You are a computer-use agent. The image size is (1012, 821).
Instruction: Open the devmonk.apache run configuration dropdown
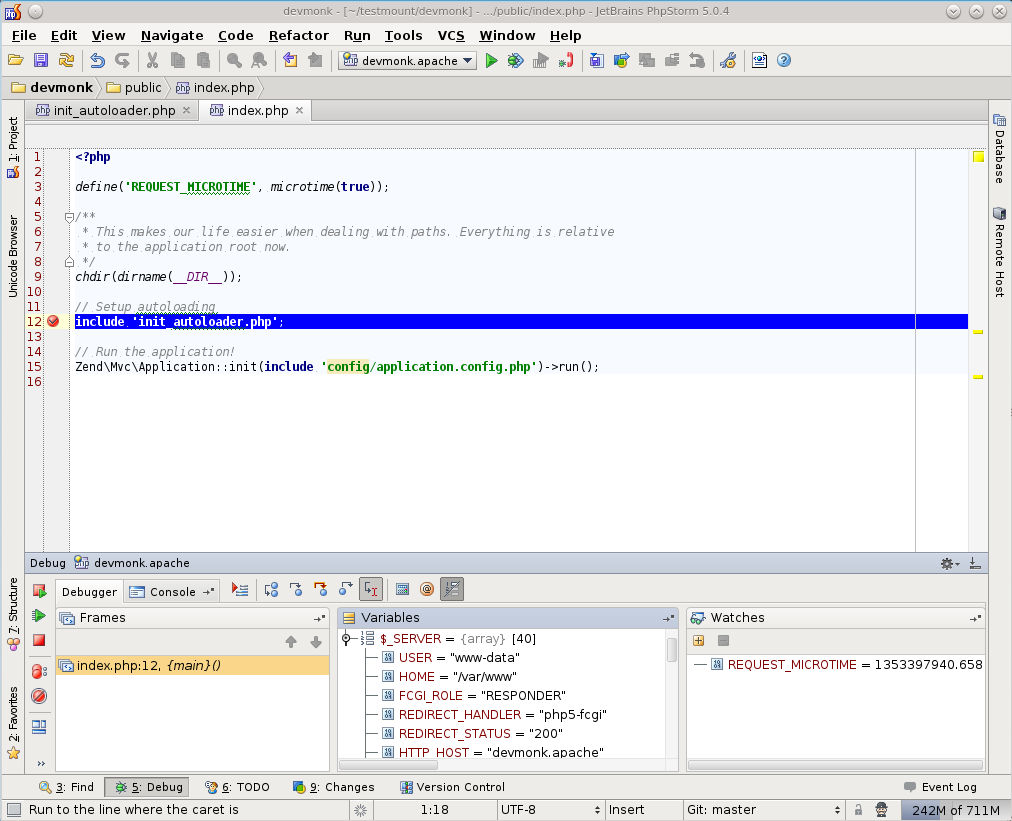[408, 61]
